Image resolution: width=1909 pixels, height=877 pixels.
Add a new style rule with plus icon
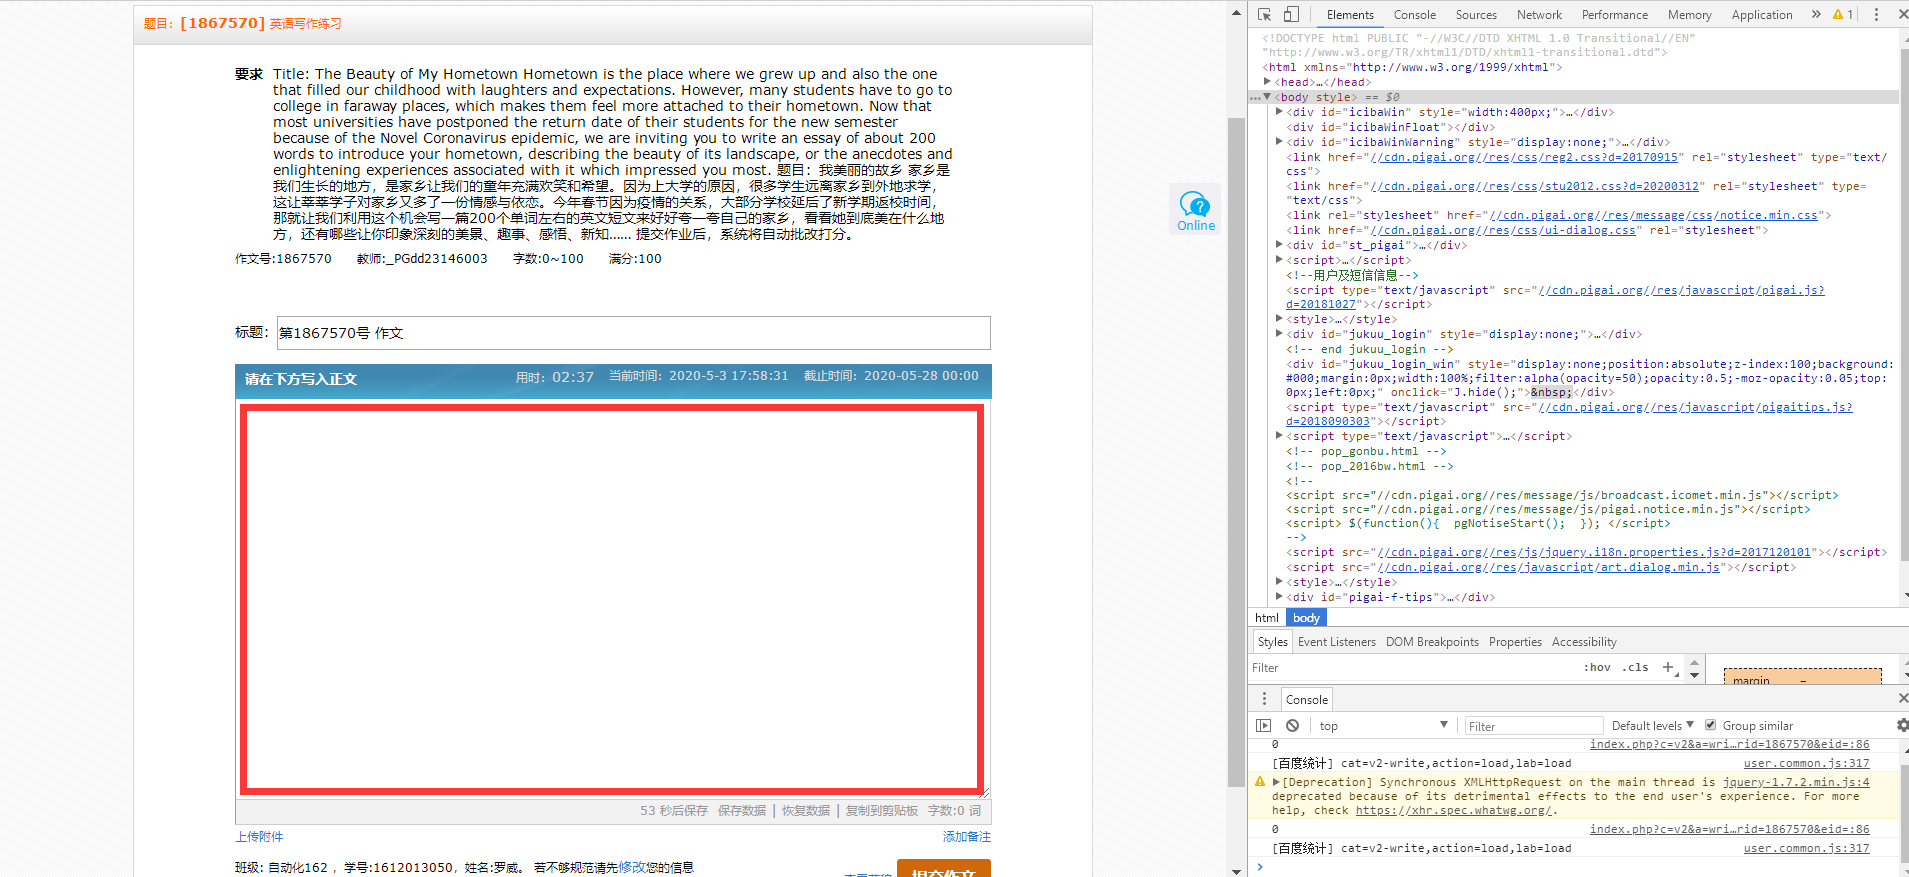(1668, 667)
